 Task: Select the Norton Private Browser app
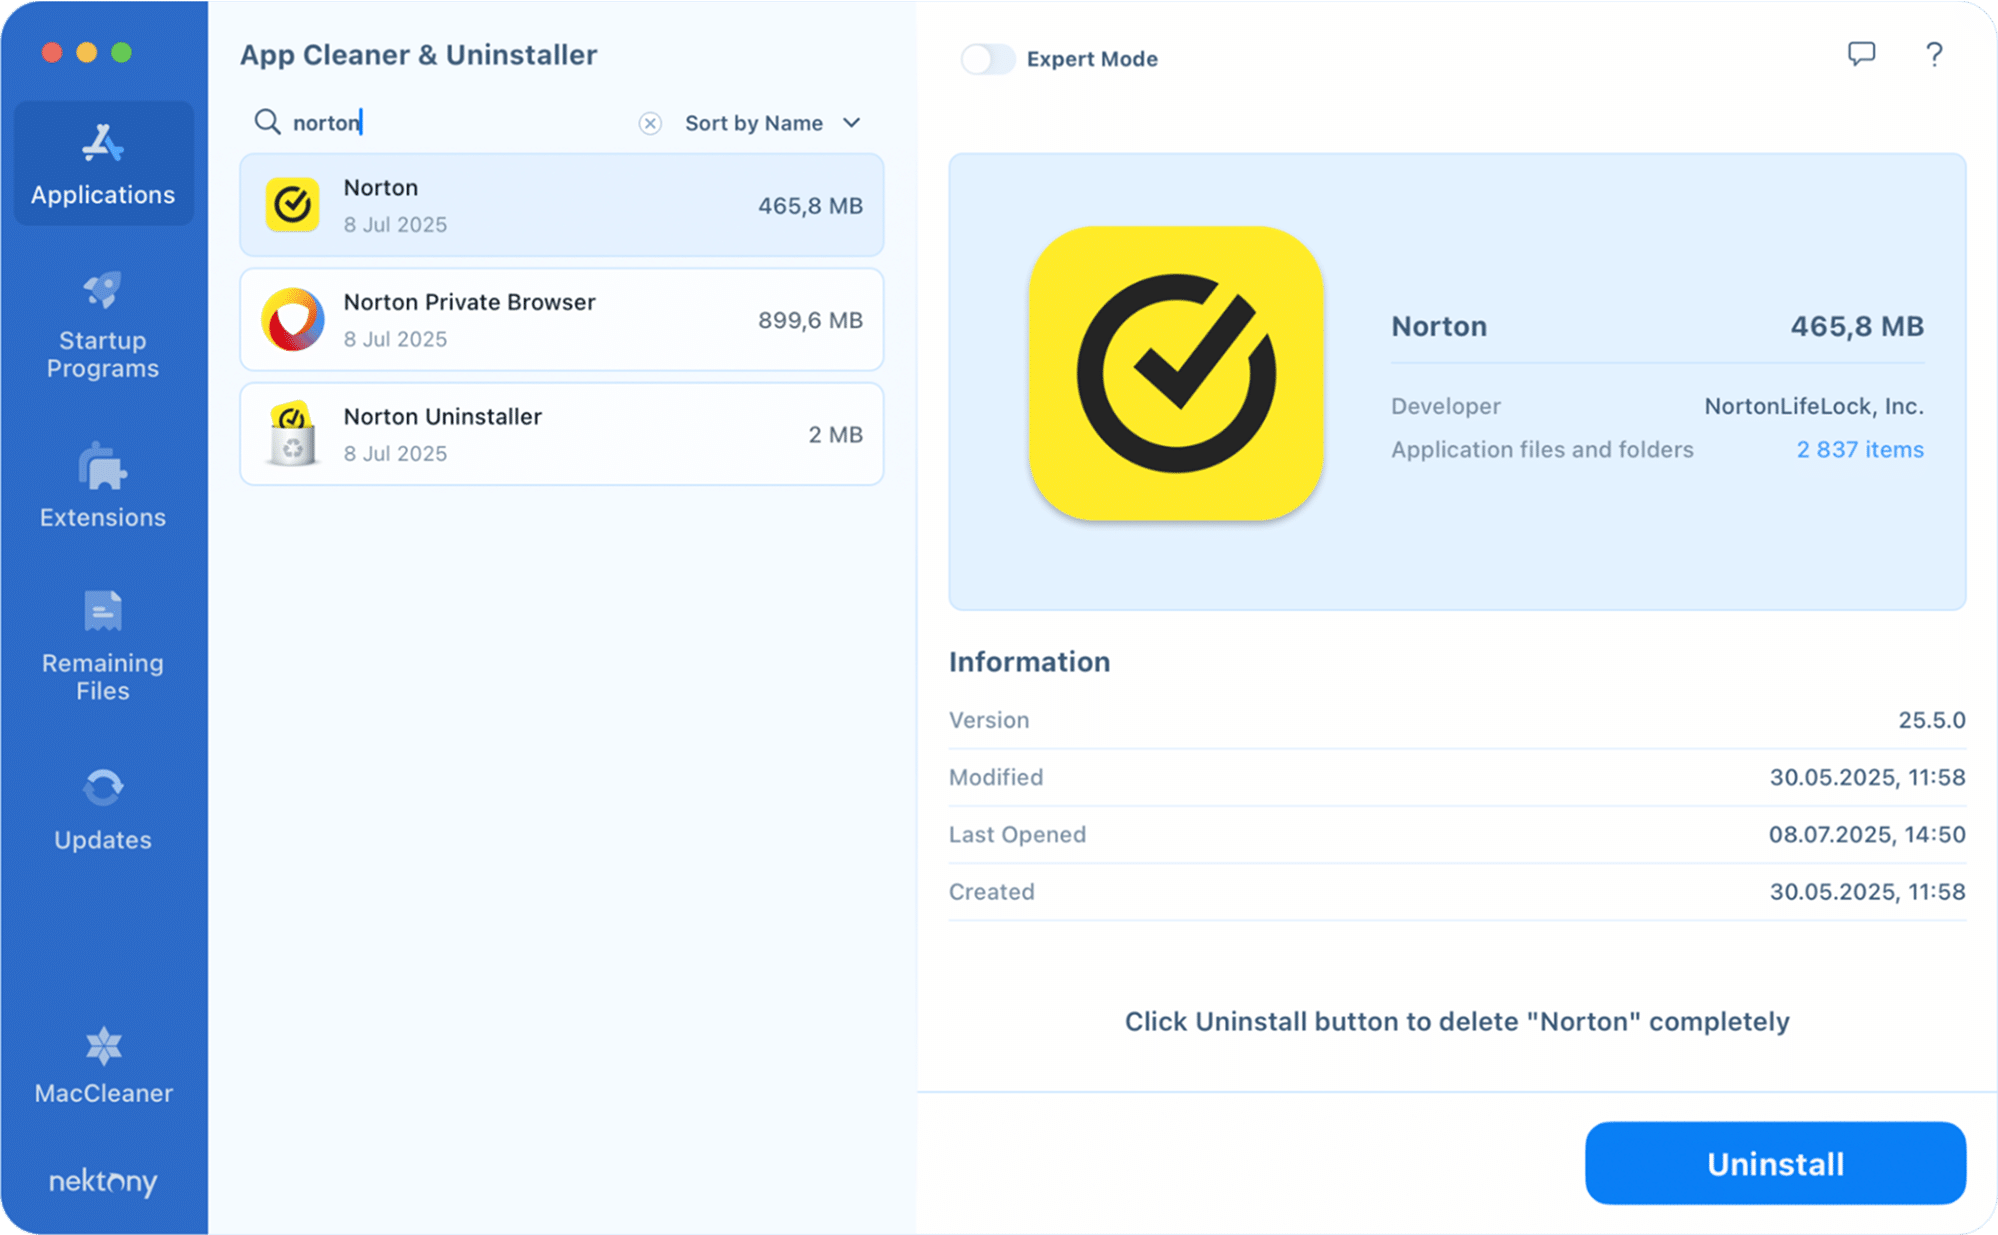coord(560,319)
